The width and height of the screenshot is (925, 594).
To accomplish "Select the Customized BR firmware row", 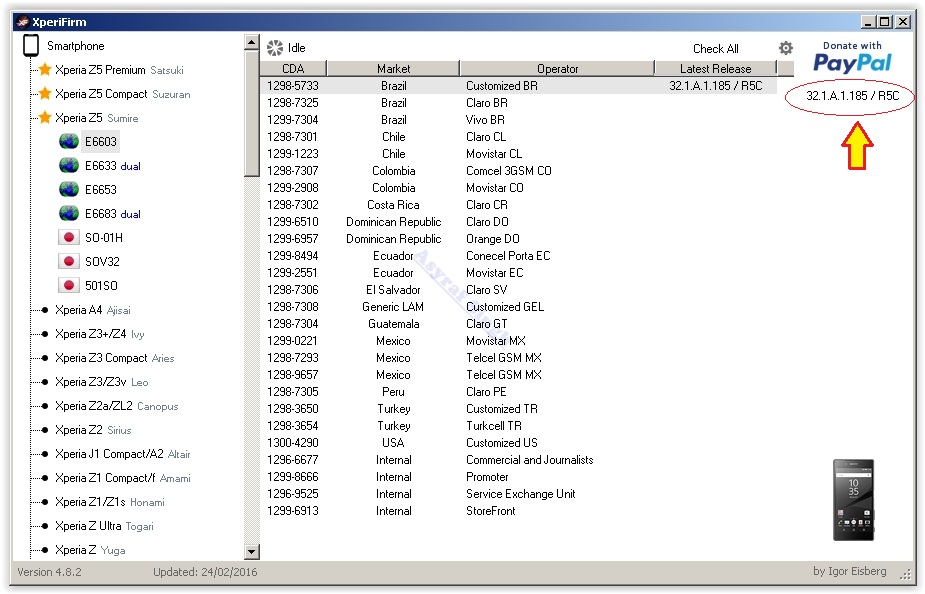I will click(519, 86).
